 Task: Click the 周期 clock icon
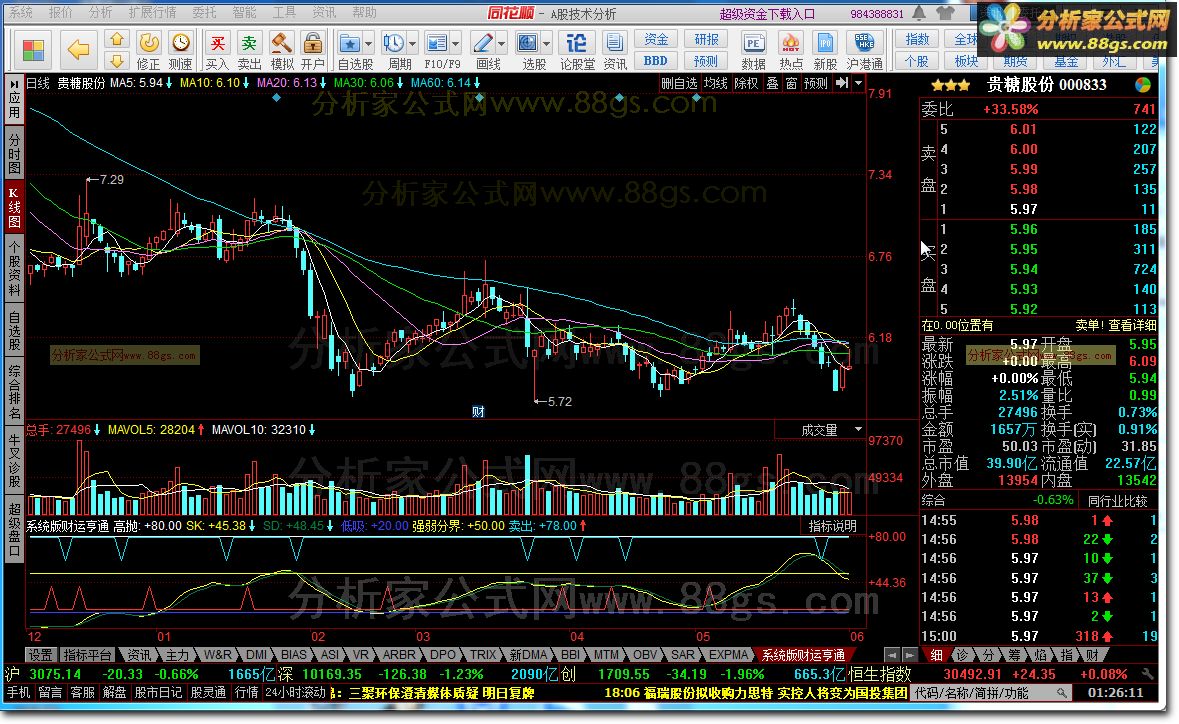pos(392,44)
